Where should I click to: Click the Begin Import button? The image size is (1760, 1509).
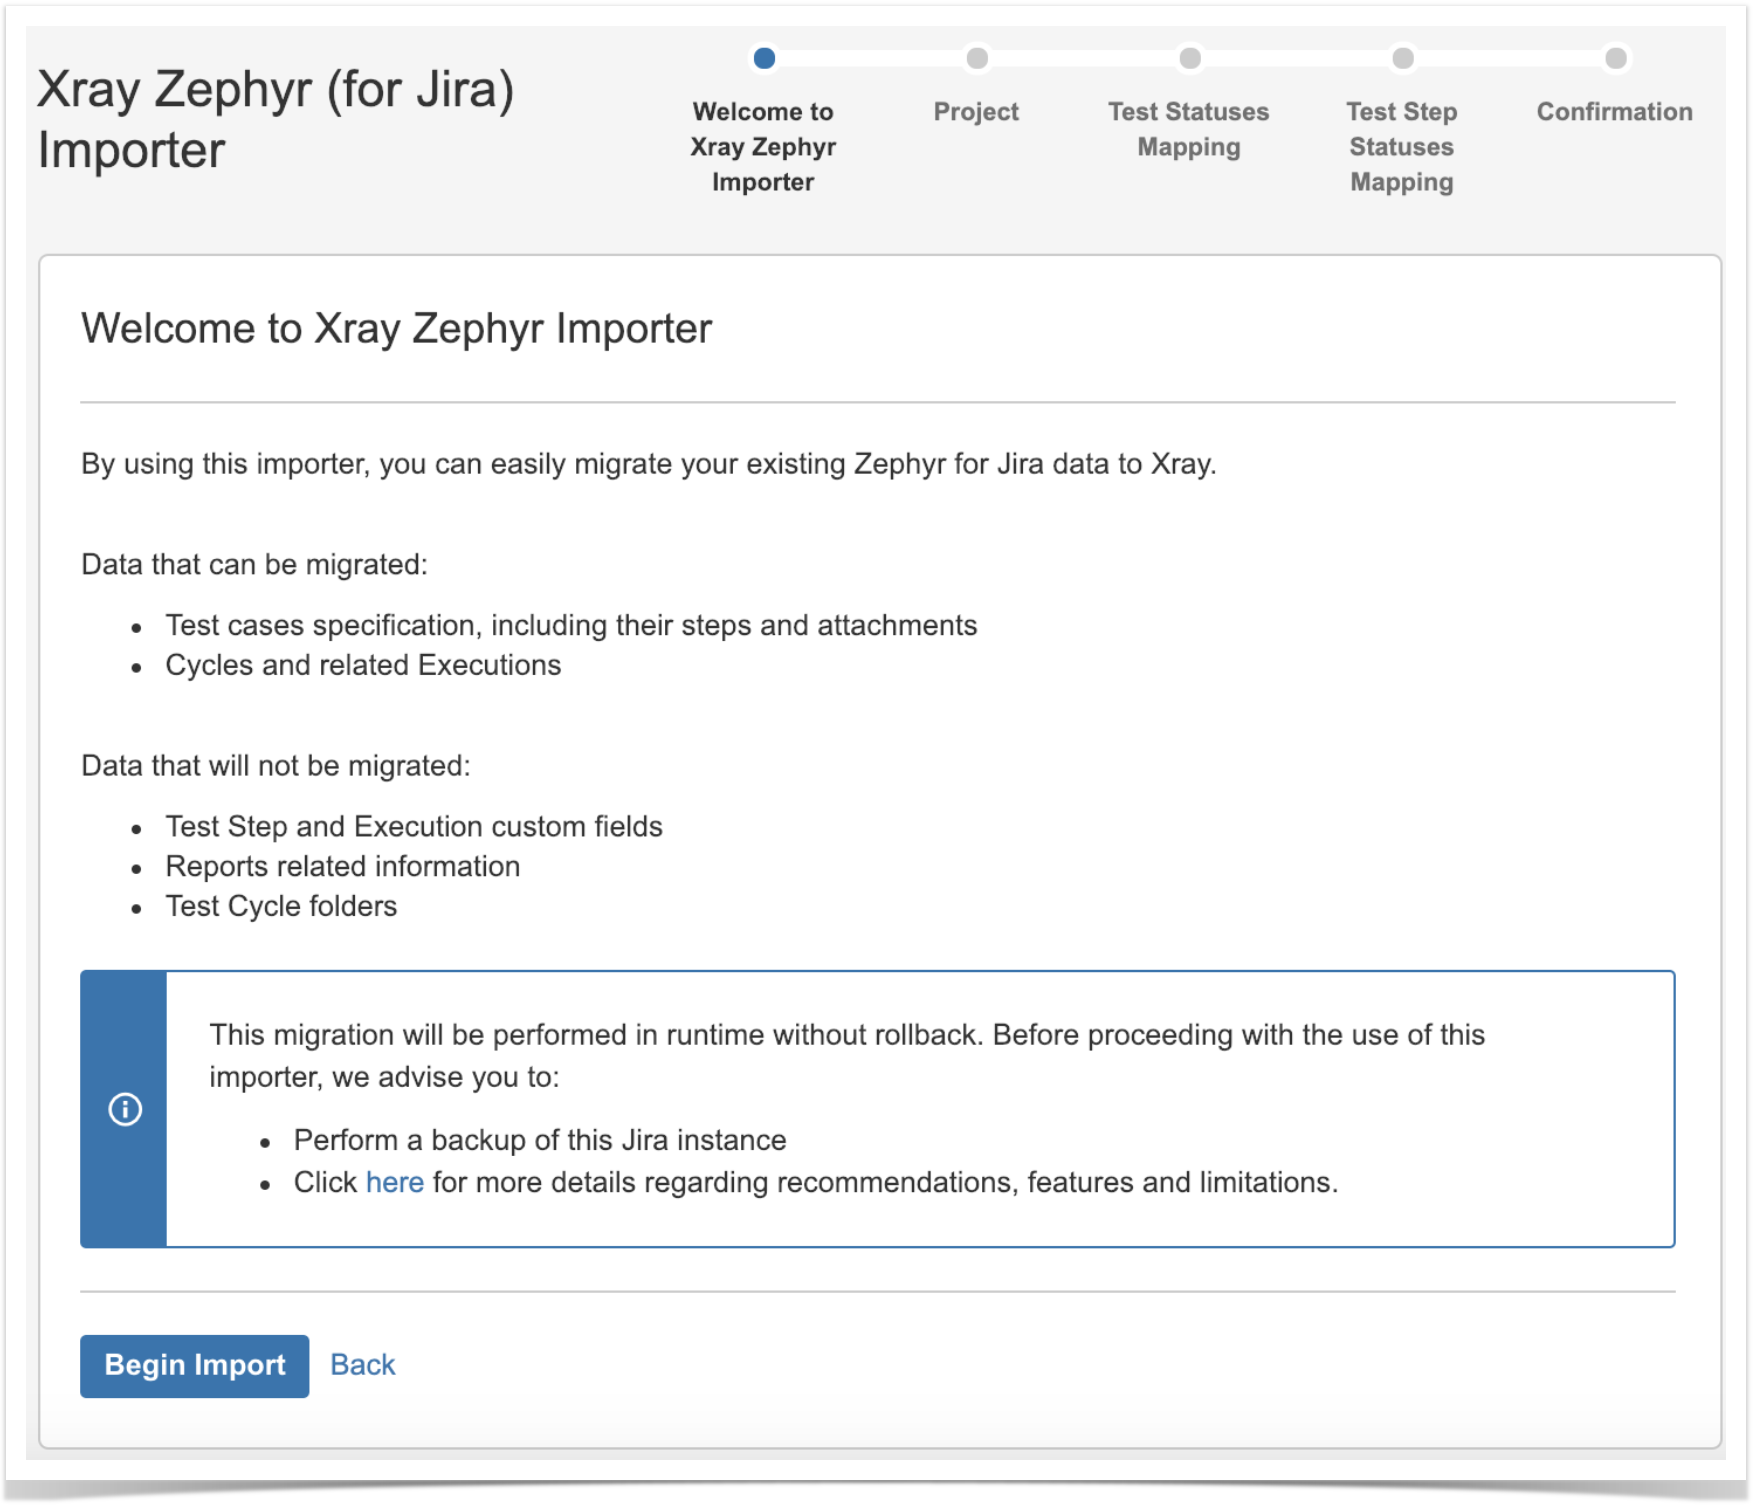194,1365
